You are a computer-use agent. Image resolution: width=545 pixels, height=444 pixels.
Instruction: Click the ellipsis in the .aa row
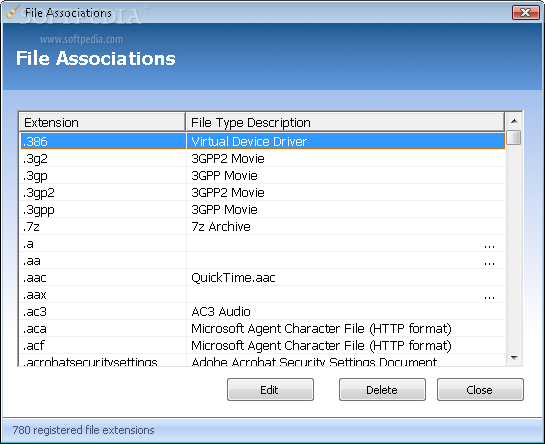489,264
